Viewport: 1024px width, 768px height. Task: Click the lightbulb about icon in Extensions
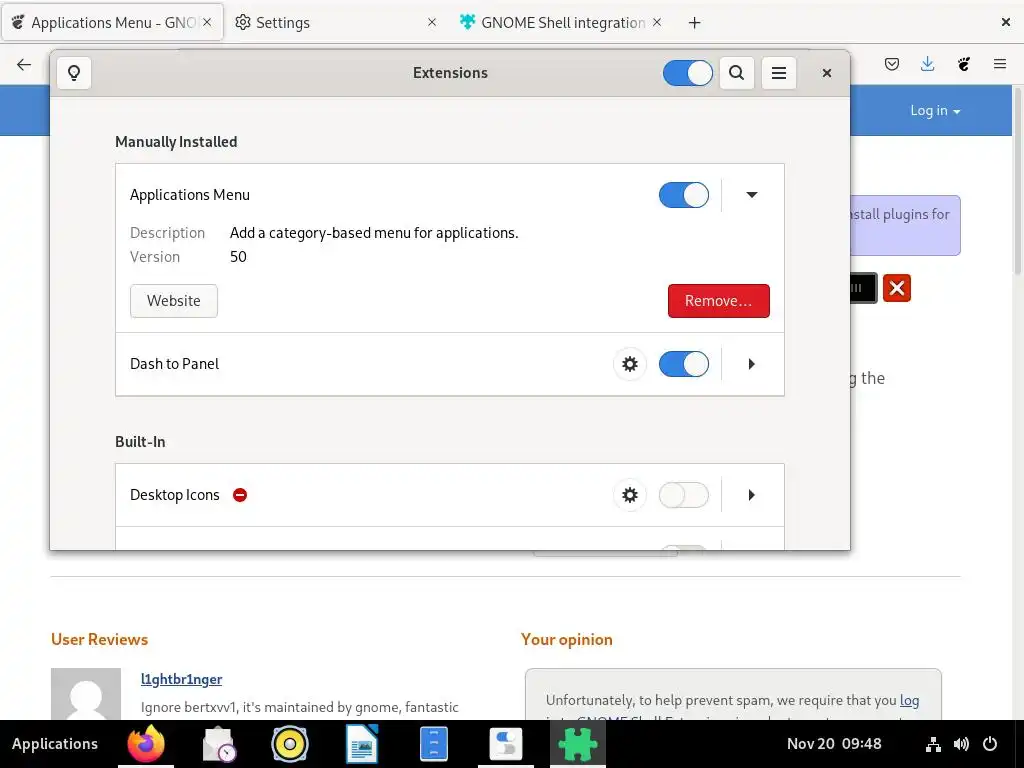coord(74,72)
